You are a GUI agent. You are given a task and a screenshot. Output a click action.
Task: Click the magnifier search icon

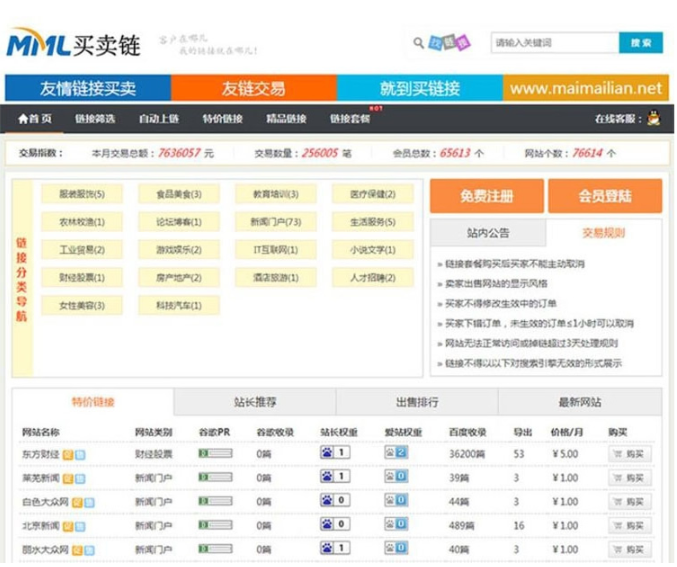[x=418, y=43]
